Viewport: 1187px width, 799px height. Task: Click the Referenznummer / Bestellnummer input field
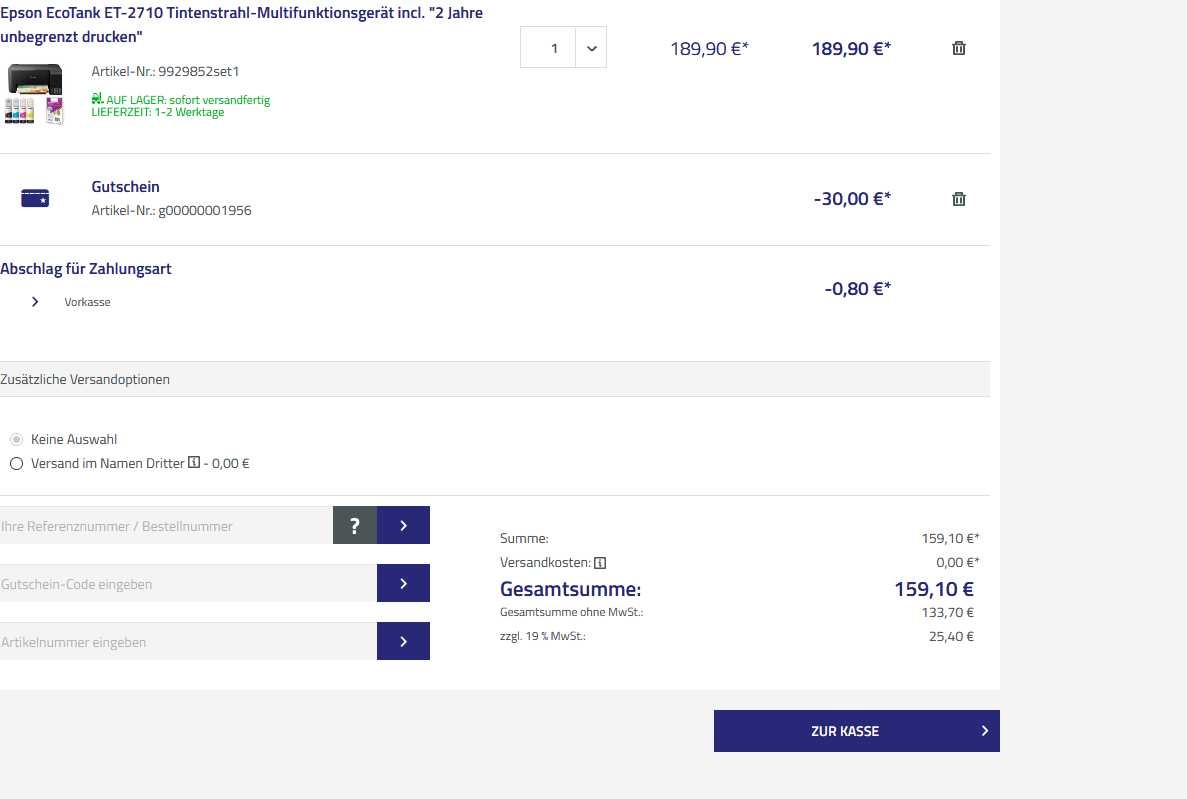166,525
